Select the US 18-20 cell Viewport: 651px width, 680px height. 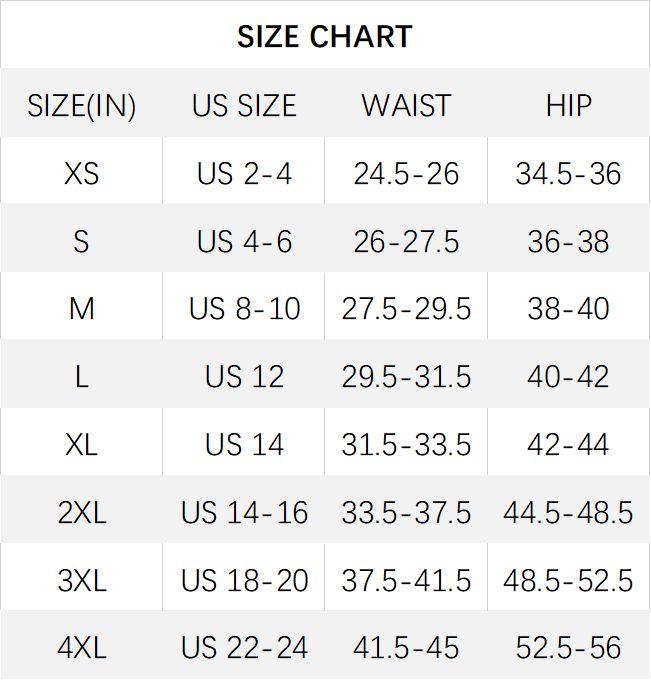(244, 581)
